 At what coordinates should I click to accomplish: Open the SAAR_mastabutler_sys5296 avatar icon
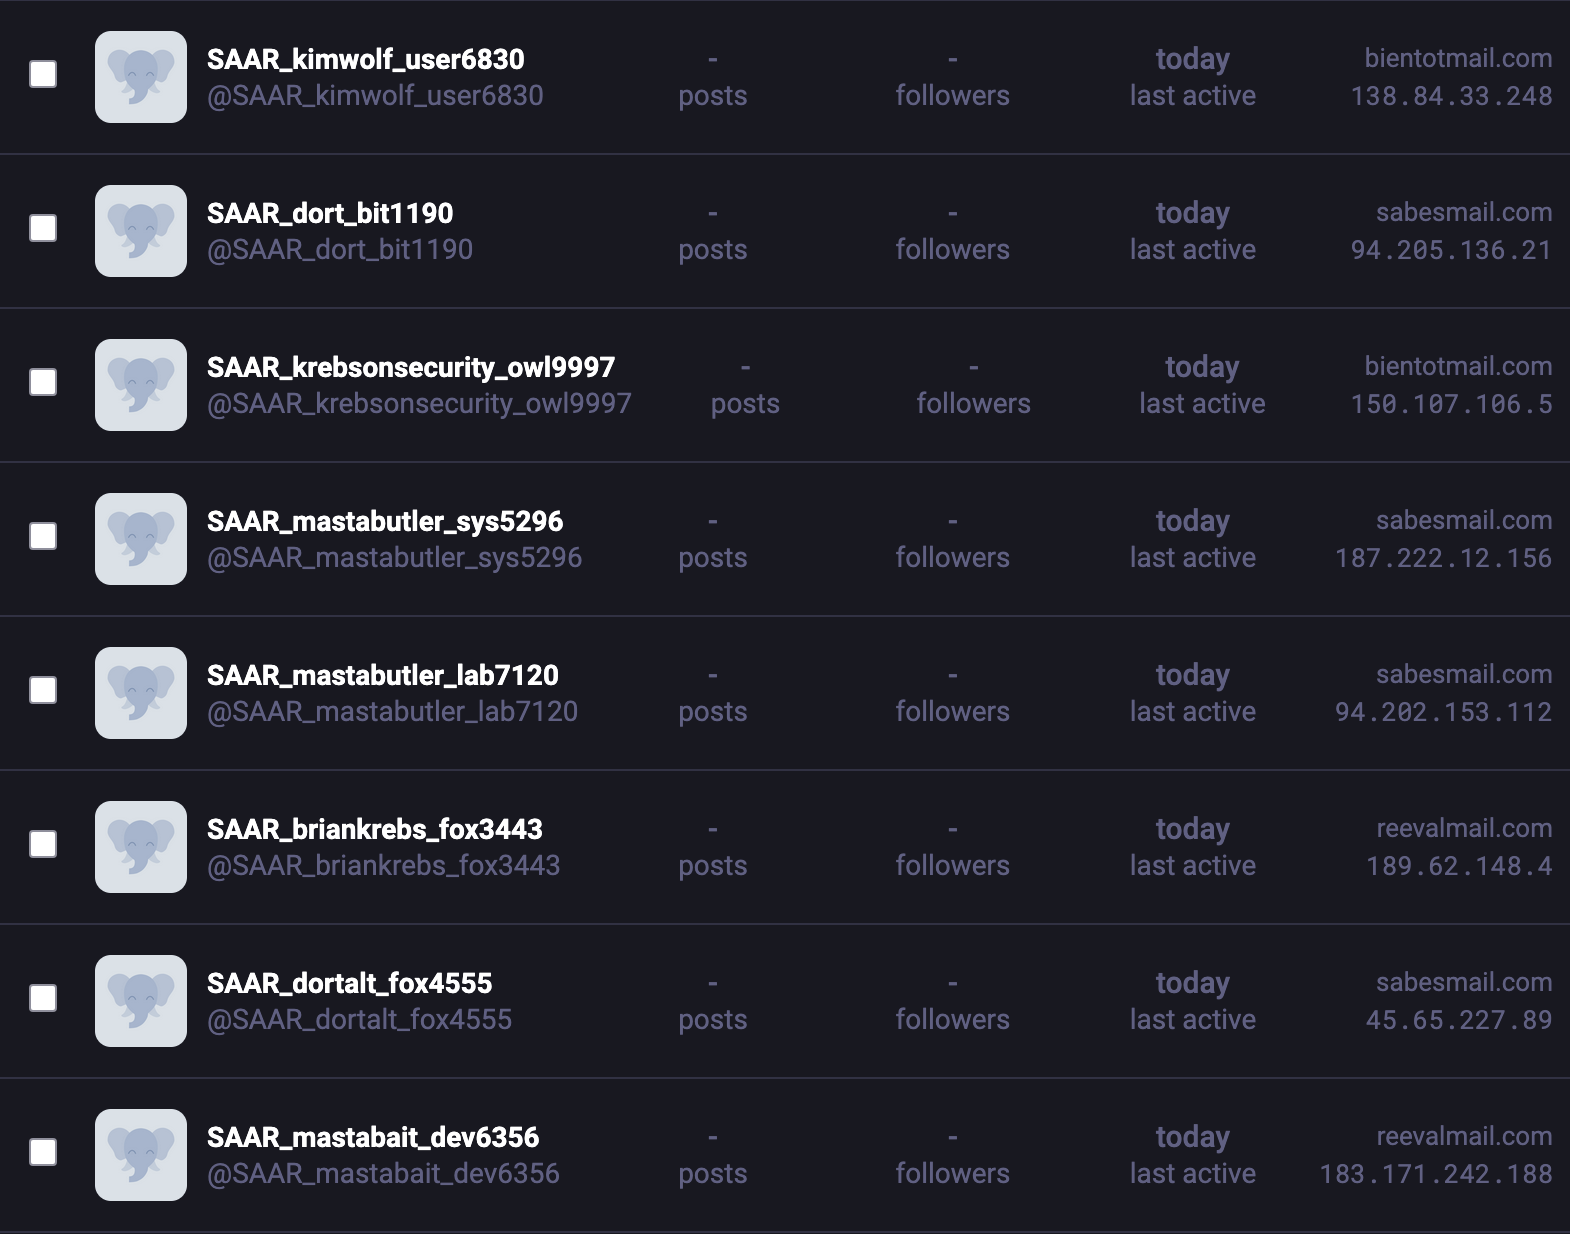141,539
